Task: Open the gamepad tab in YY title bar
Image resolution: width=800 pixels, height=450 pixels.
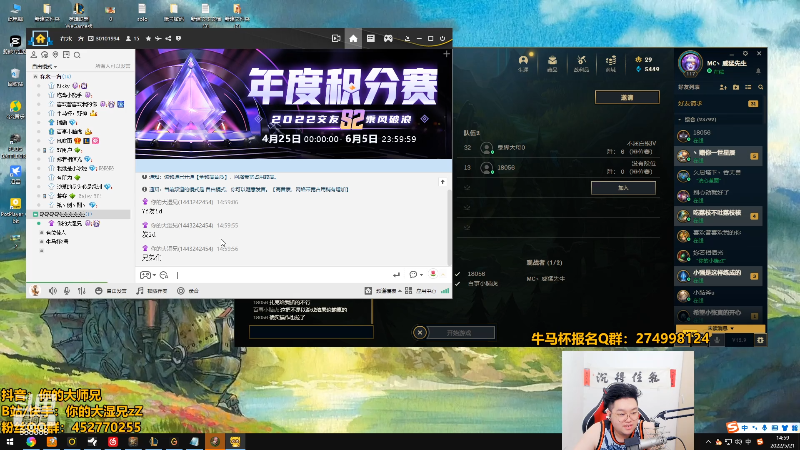Action: point(388,38)
